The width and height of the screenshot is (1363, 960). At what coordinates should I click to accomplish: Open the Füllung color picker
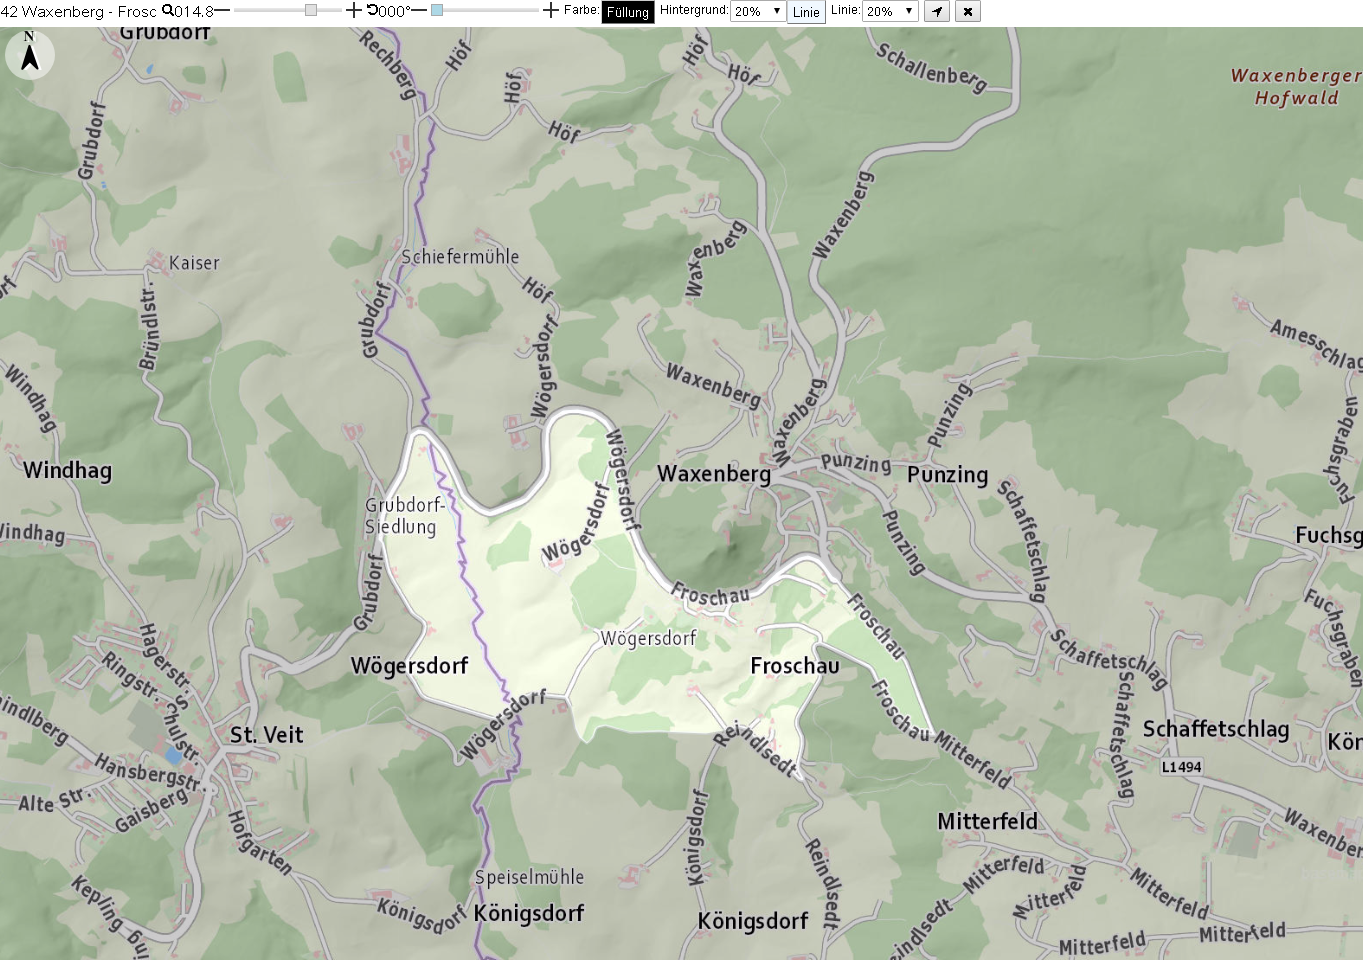pos(628,12)
